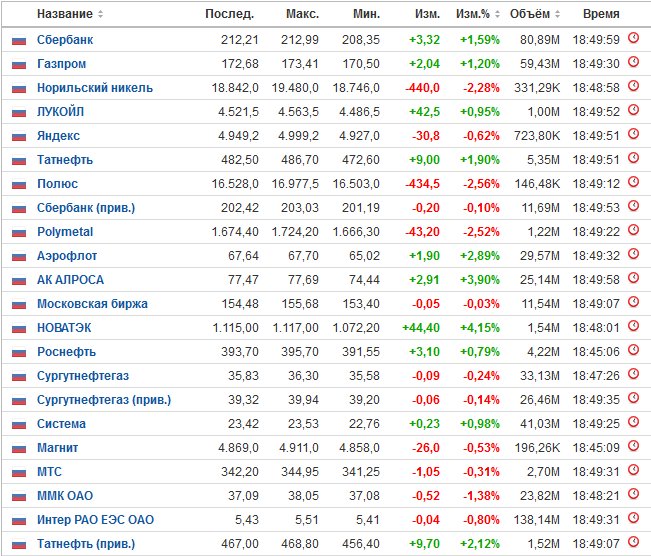
Task: Open the Система stock link
Action: (61, 424)
